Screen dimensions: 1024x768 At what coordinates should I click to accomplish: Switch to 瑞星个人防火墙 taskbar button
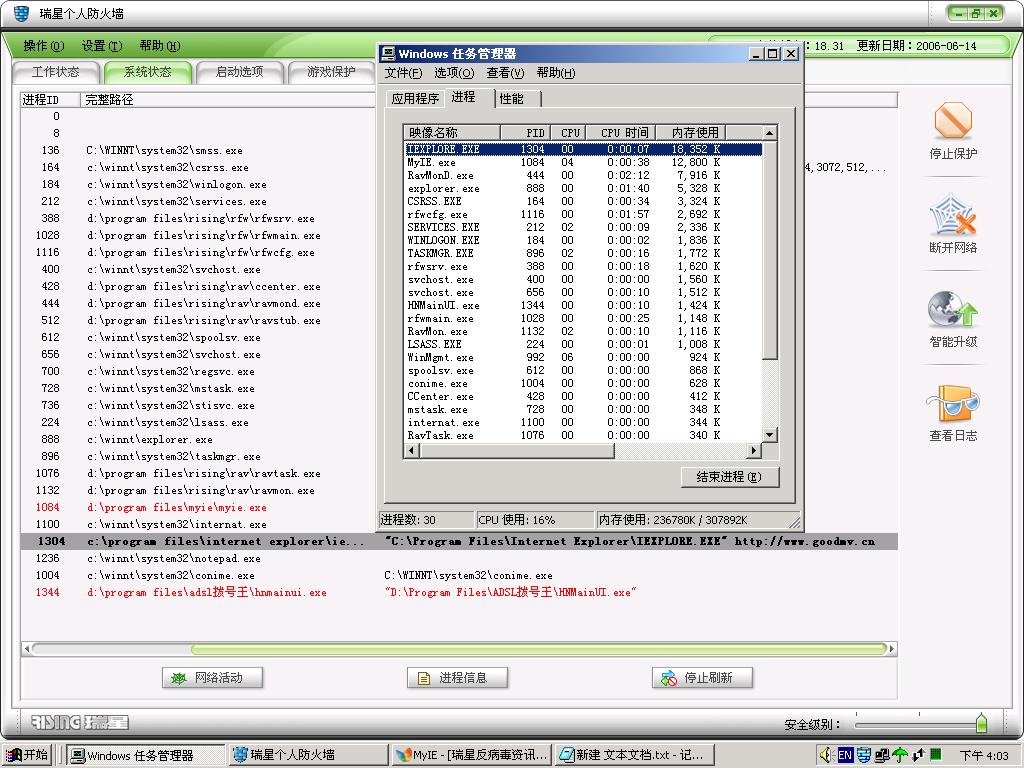pos(308,755)
